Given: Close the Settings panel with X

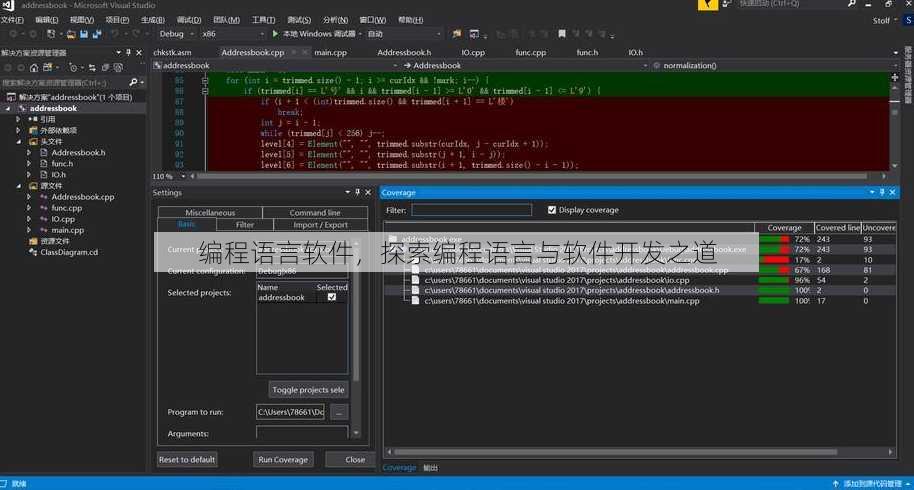Looking at the screenshot, I should coord(368,192).
